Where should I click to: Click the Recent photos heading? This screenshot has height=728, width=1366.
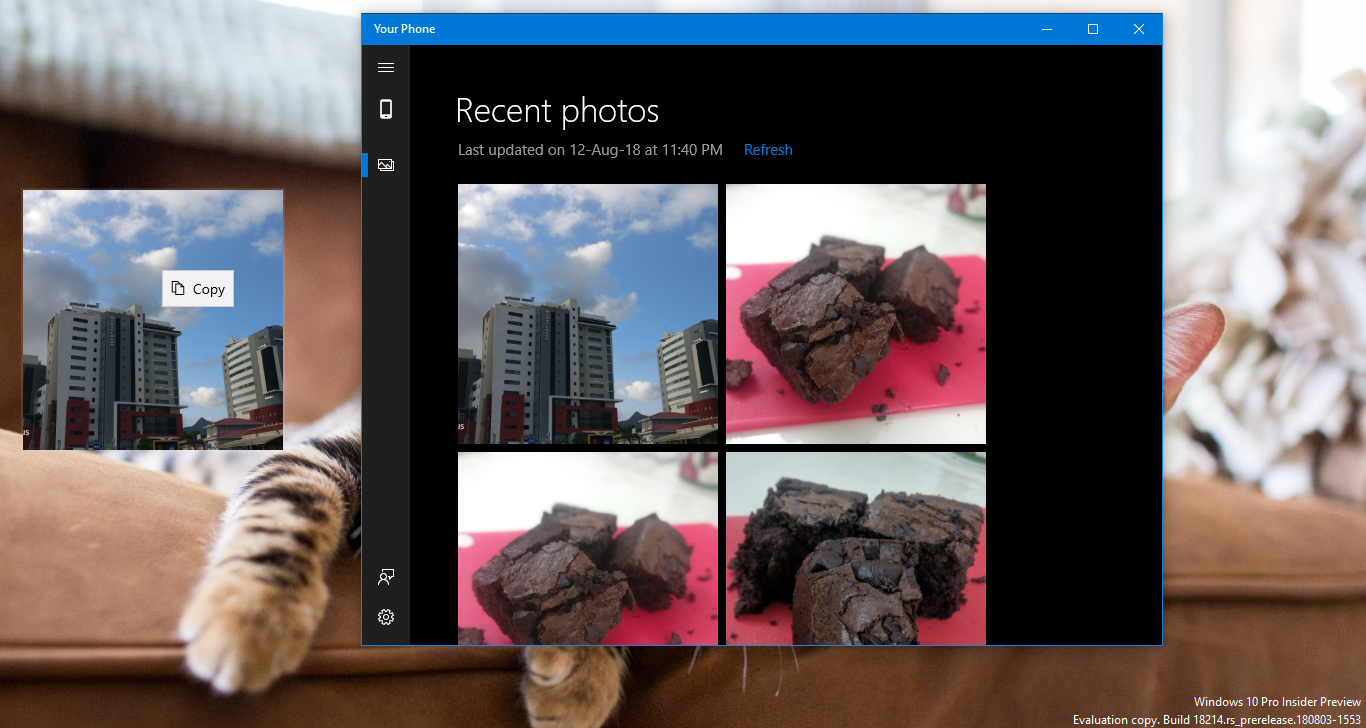[x=557, y=111]
